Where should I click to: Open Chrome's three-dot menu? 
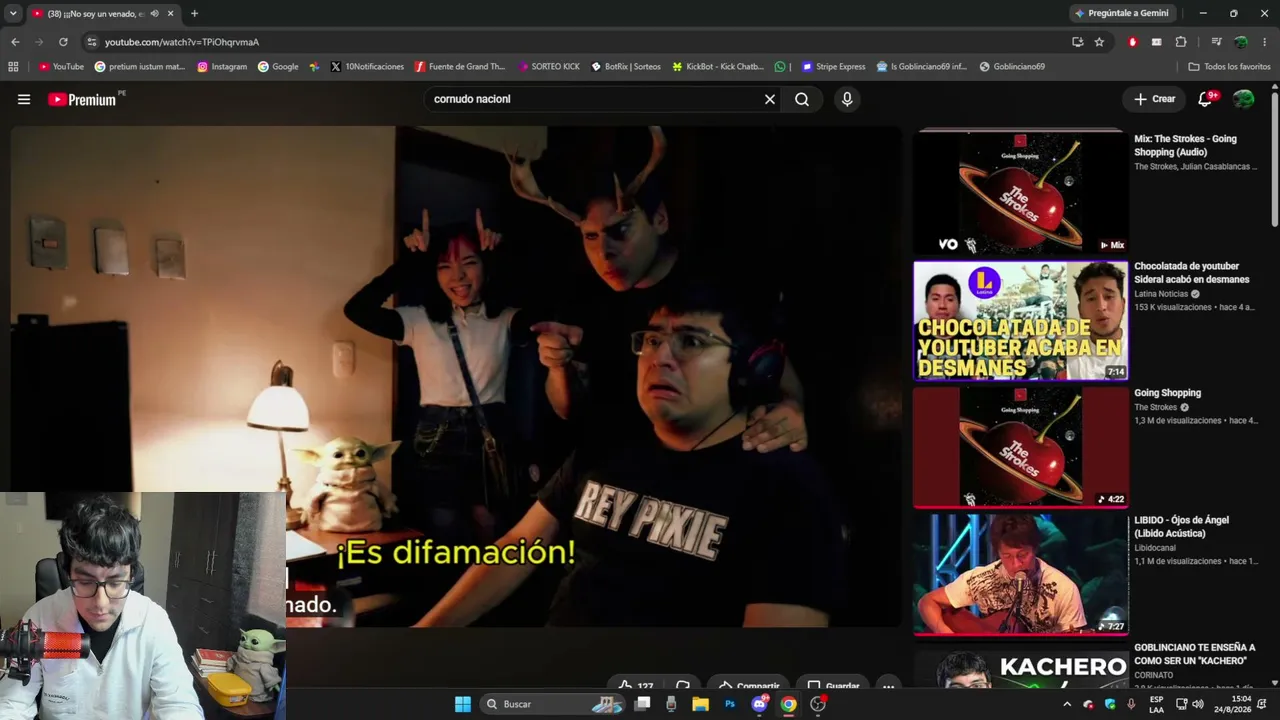click(1265, 42)
